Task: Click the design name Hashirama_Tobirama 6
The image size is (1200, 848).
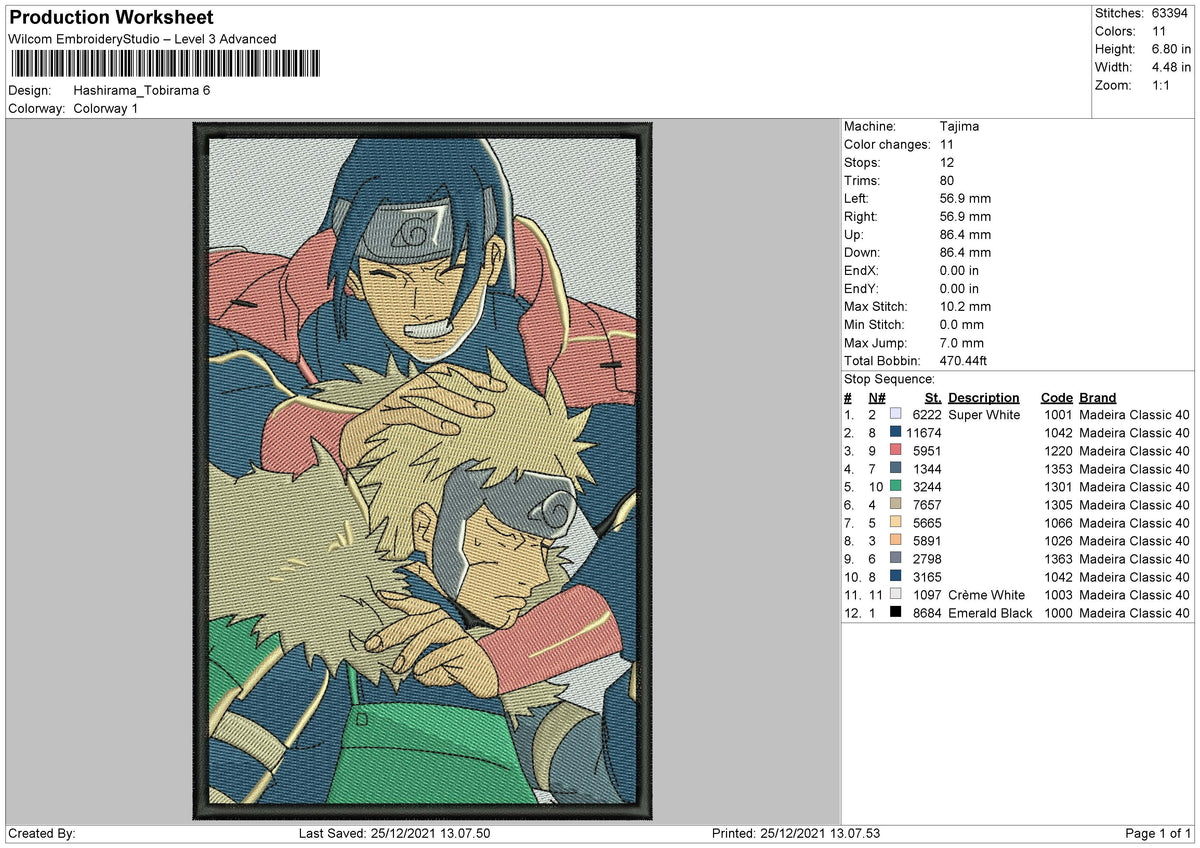Action: [142, 90]
